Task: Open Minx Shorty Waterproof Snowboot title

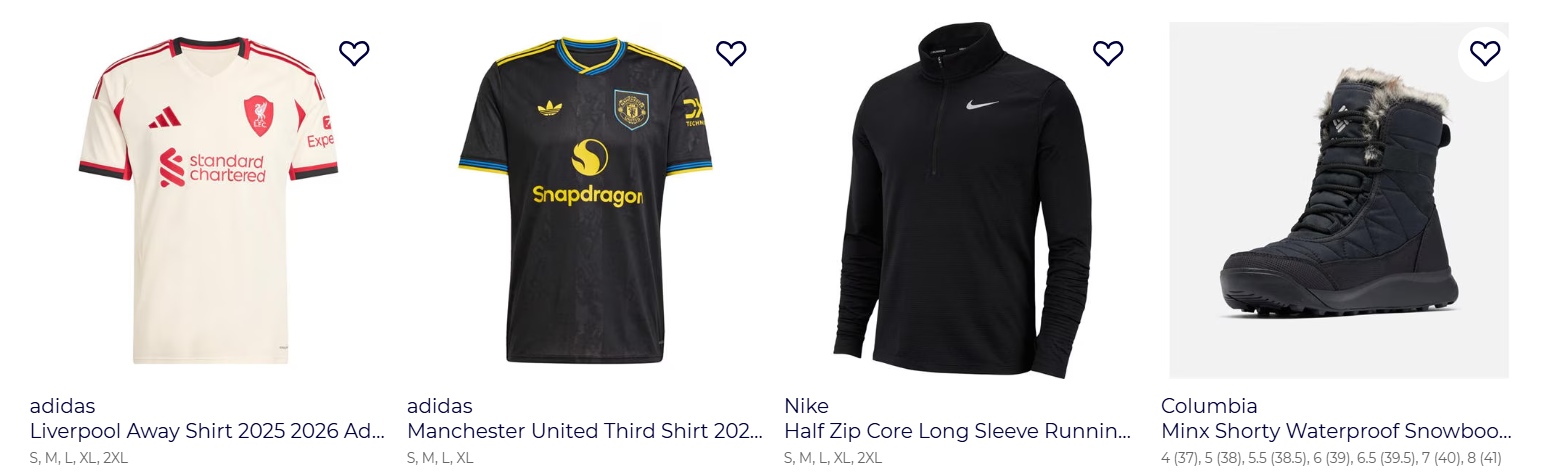Action: click(x=1337, y=432)
